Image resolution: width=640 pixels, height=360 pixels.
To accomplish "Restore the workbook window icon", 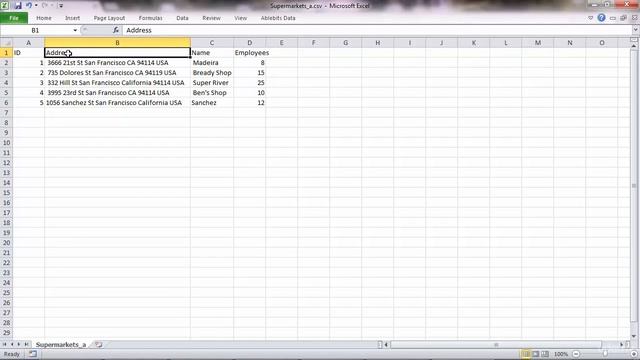I will pos(623,18).
